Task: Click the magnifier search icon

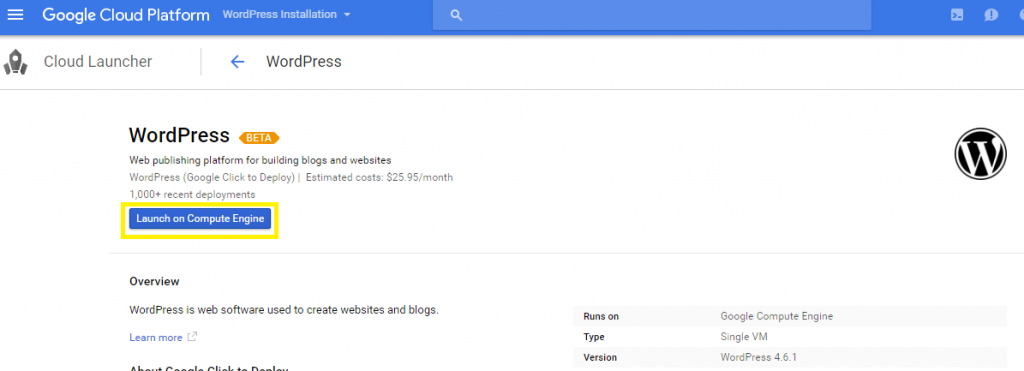Action: pos(456,15)
